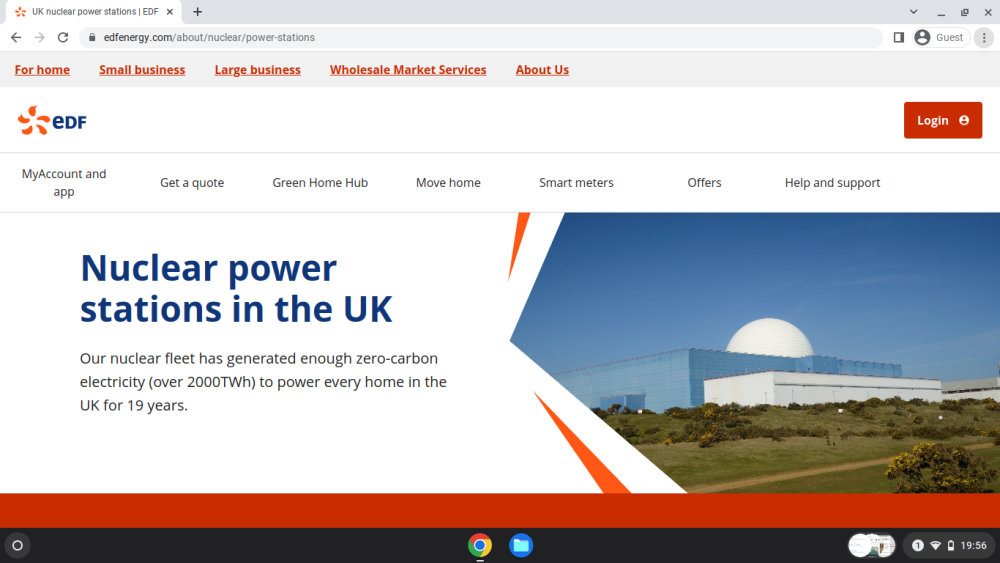Open the Large business link
The height and width of the screenshot is (563, 1000).
[258, 69]
